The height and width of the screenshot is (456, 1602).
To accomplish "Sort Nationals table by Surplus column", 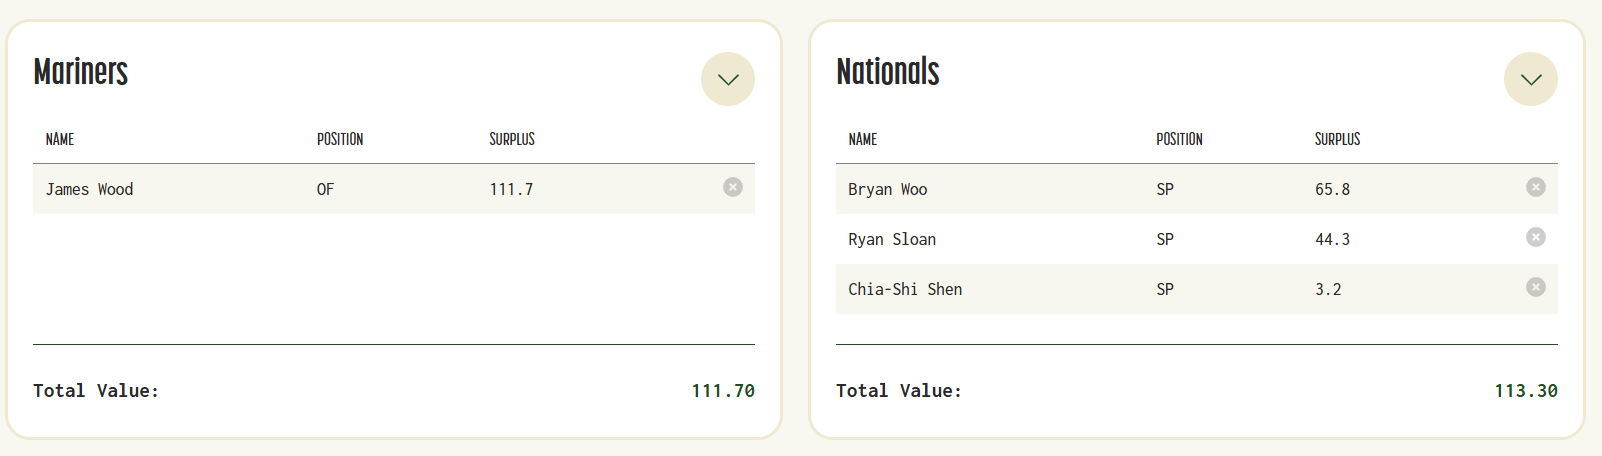I will pos(1337,139).
